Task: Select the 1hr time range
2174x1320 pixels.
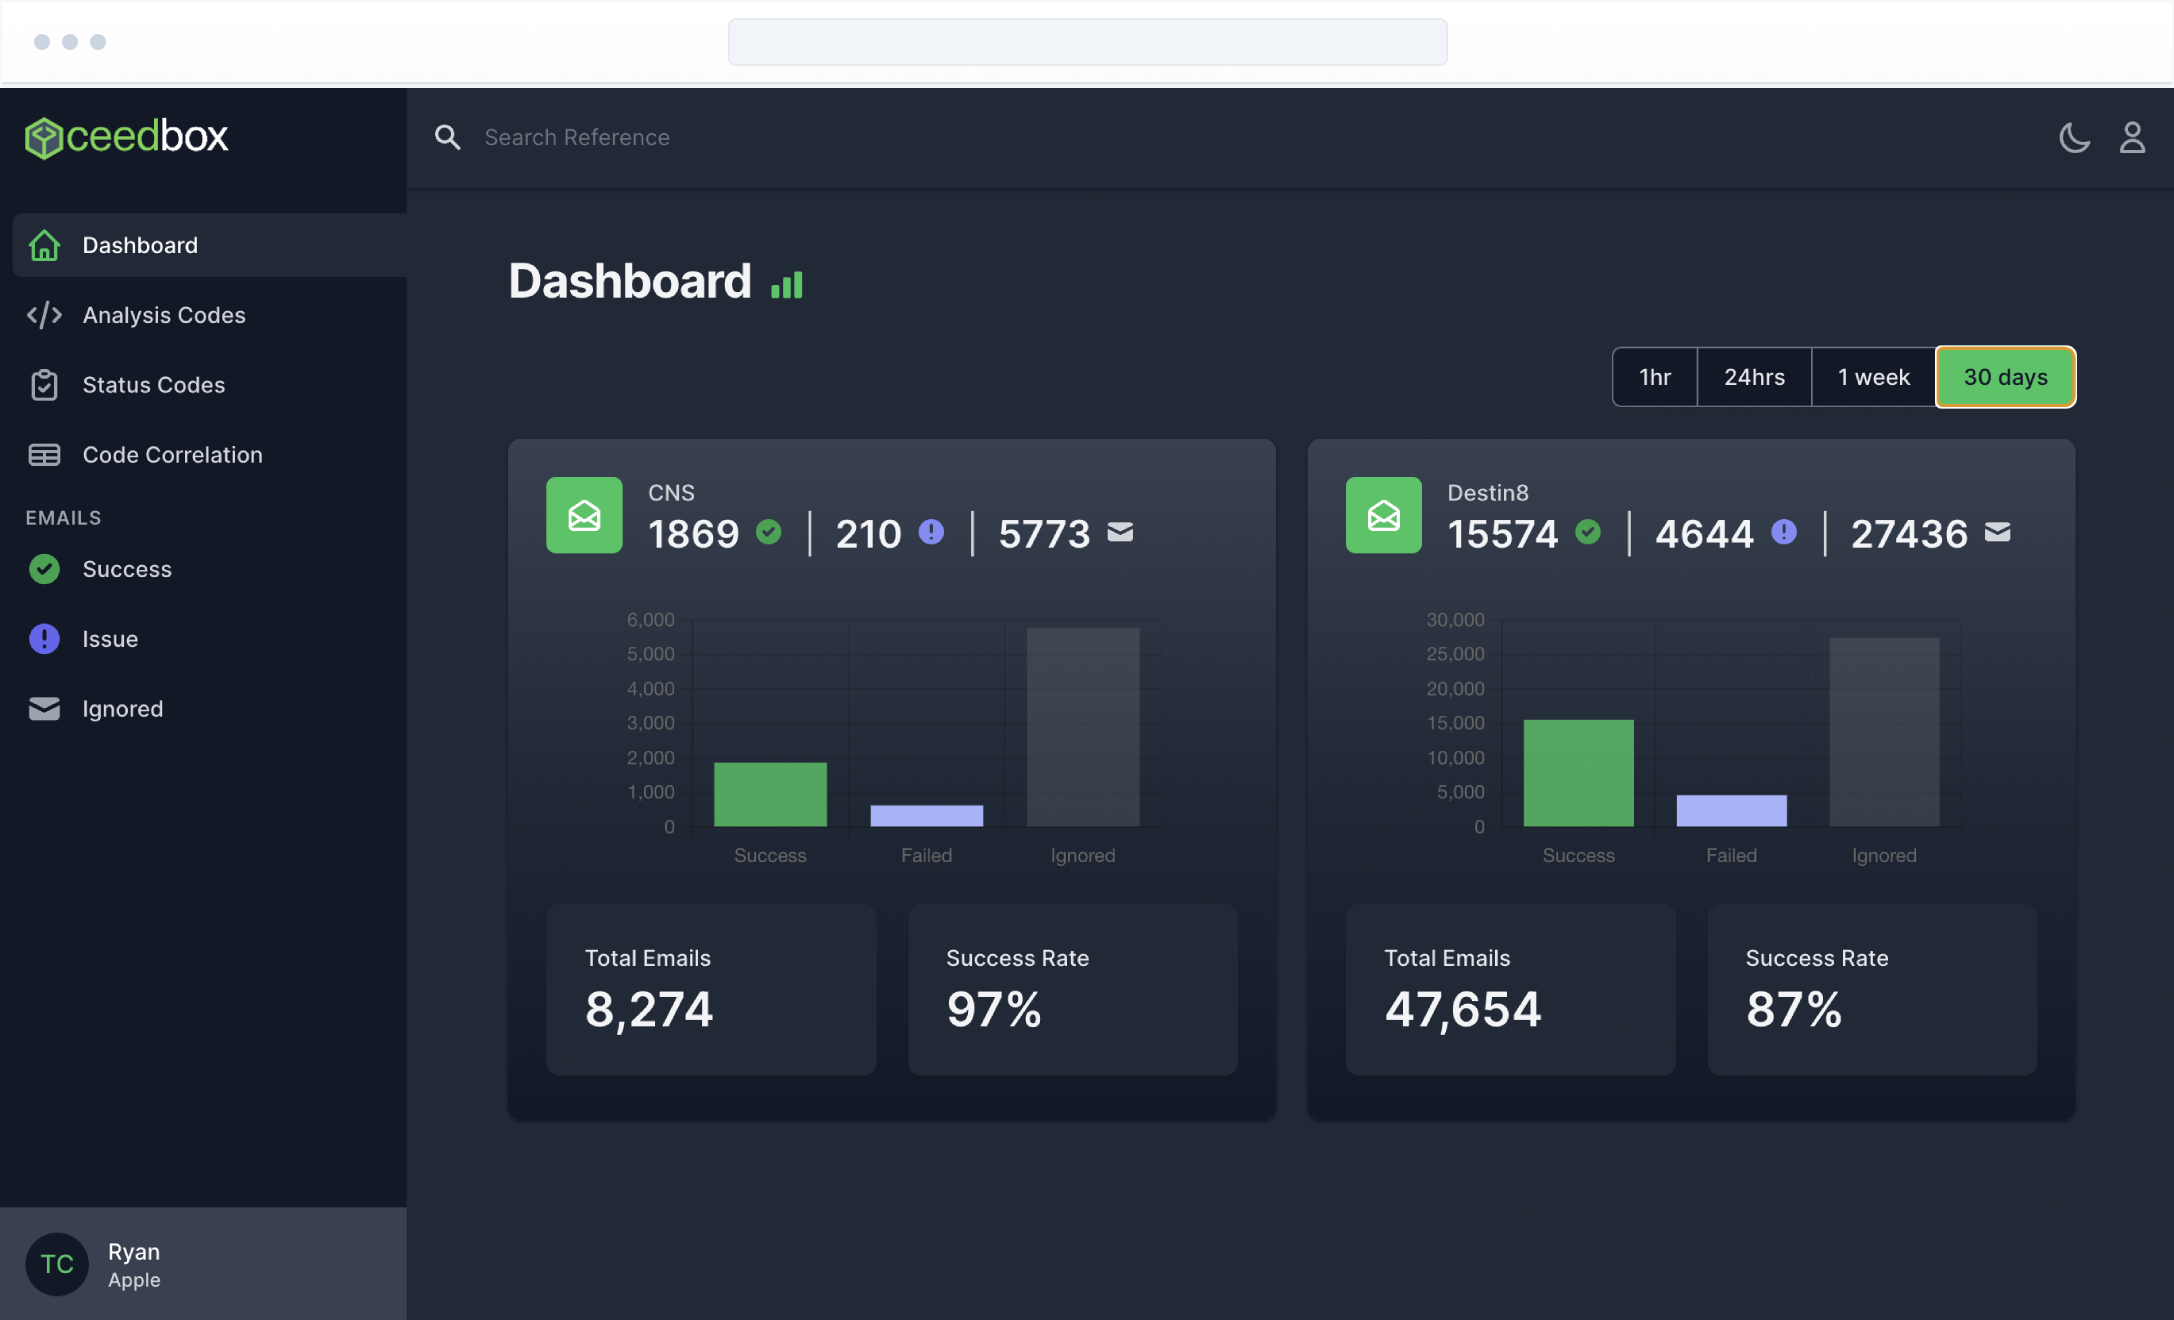Action: pos(1655,377)
